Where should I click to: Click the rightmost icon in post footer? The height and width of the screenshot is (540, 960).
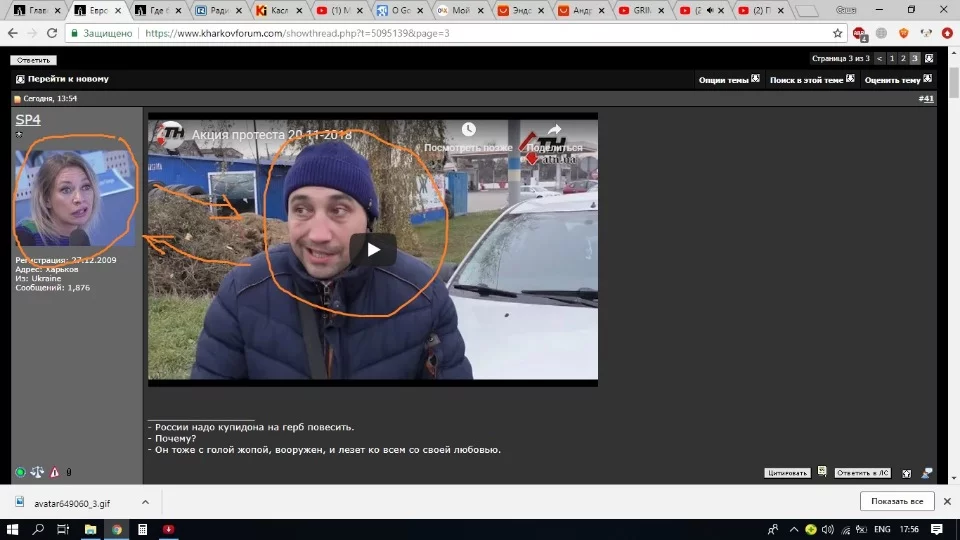click(927, 473)
